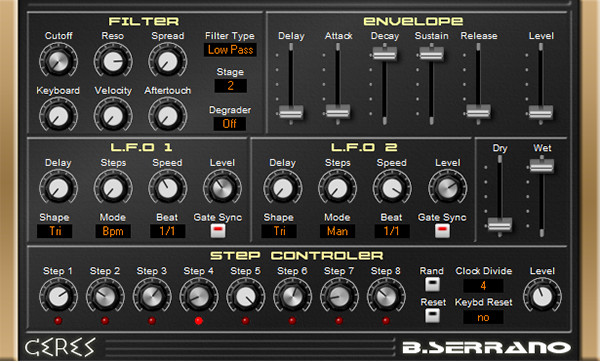
Task: Click the red LED under Step 6
Action: click(292, 321)
